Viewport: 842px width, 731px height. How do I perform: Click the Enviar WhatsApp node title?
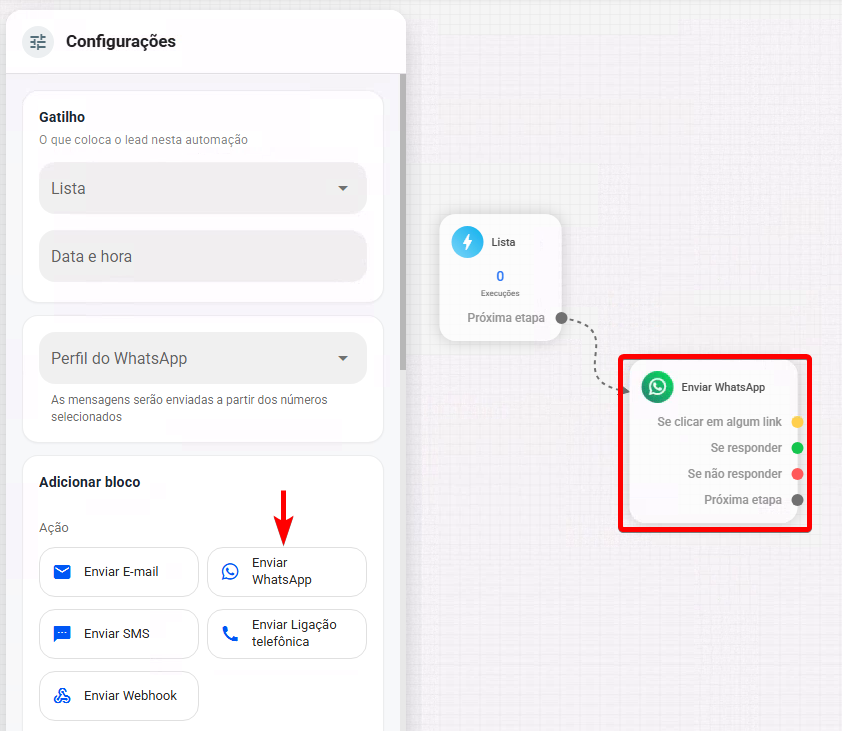tap(723, 387)
